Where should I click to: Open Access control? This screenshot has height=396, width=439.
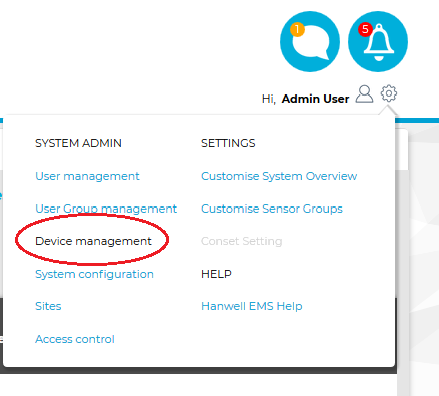[75, 339]
